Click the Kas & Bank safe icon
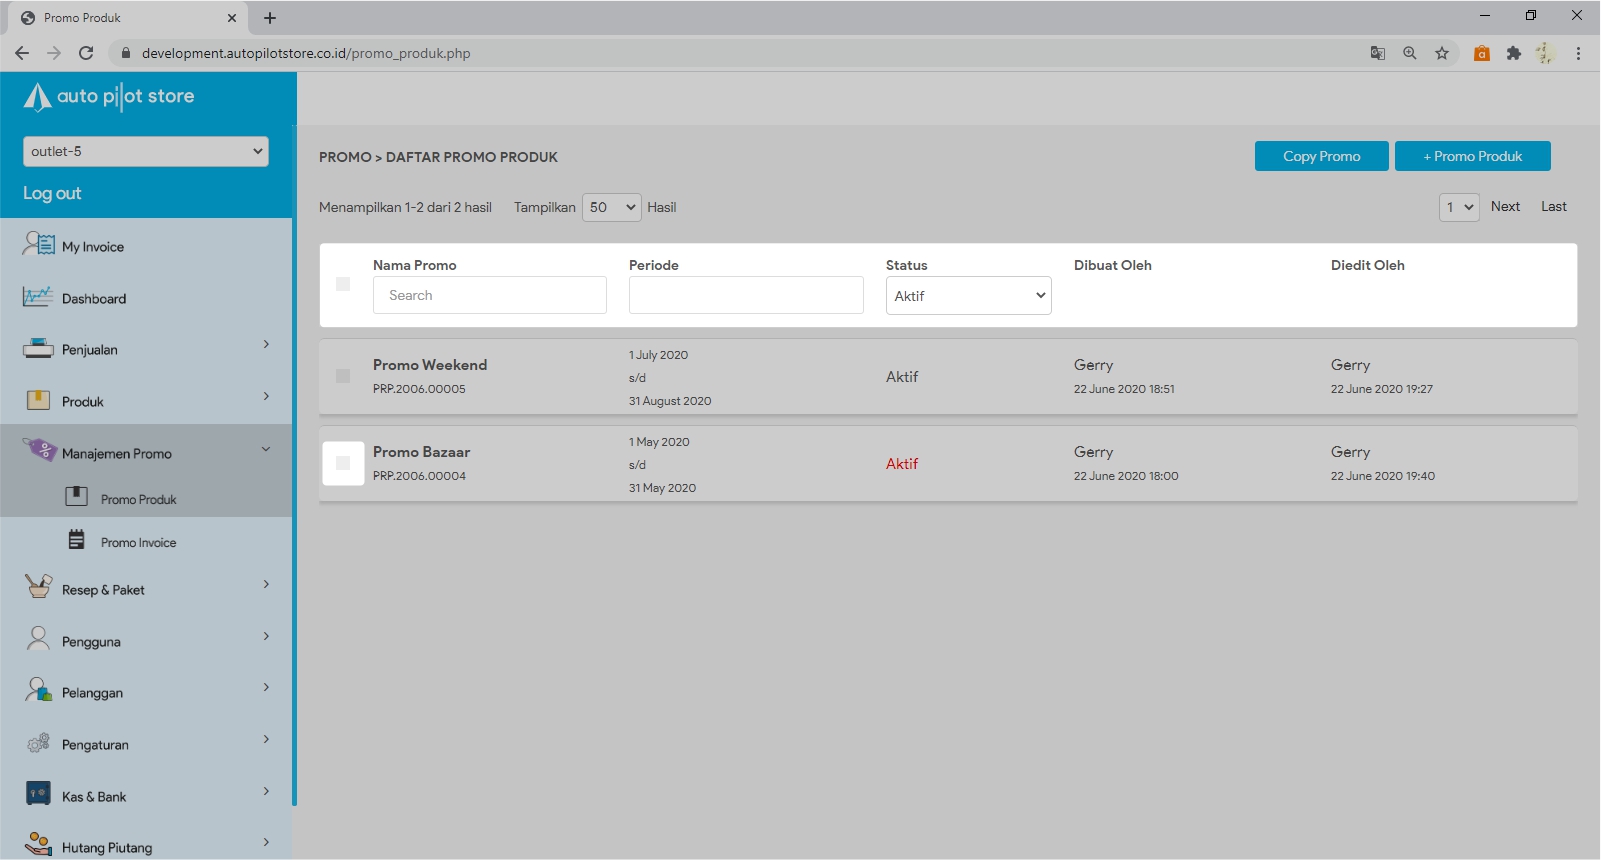Image resolution: width=1601 pixels, height=860 pixels. [38, 794]
